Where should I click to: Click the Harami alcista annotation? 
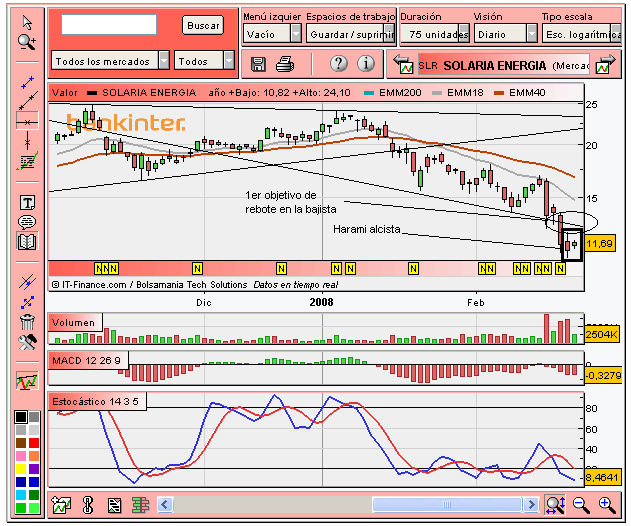[x=367, y=229]
